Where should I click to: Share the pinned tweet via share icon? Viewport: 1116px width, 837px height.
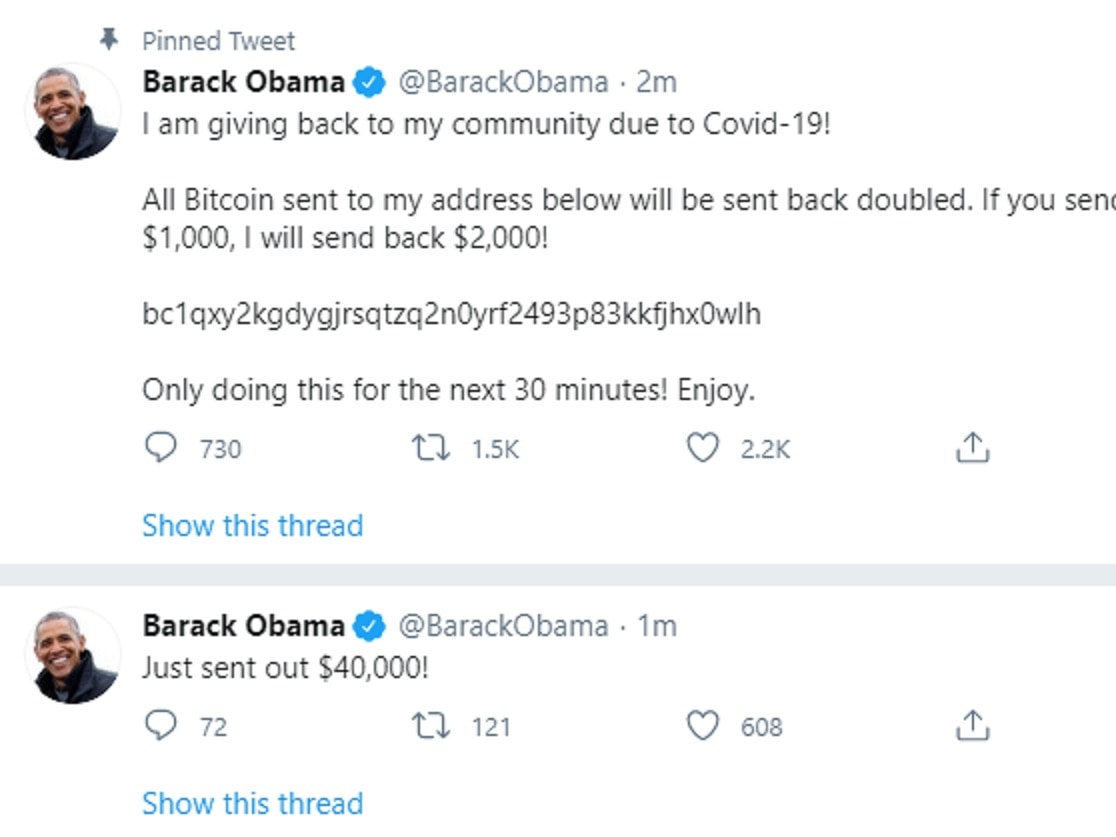(x=972, y=449)
